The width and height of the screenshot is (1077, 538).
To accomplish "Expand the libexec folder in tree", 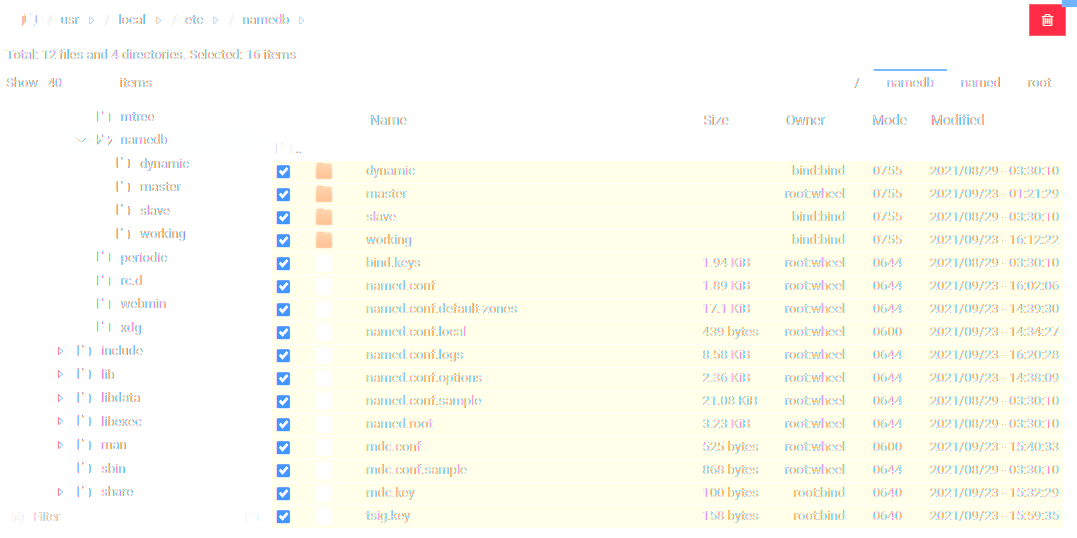I will (60, 422).
